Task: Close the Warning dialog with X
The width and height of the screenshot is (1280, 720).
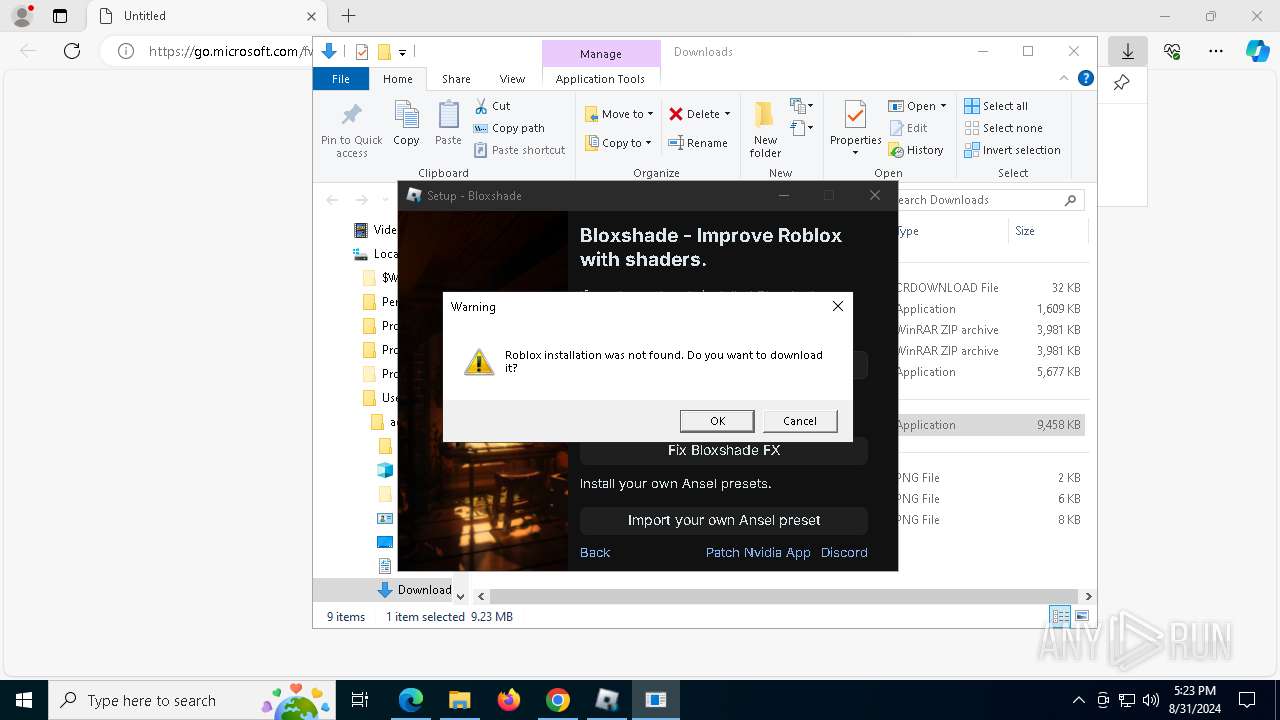Action: (838, 306)
